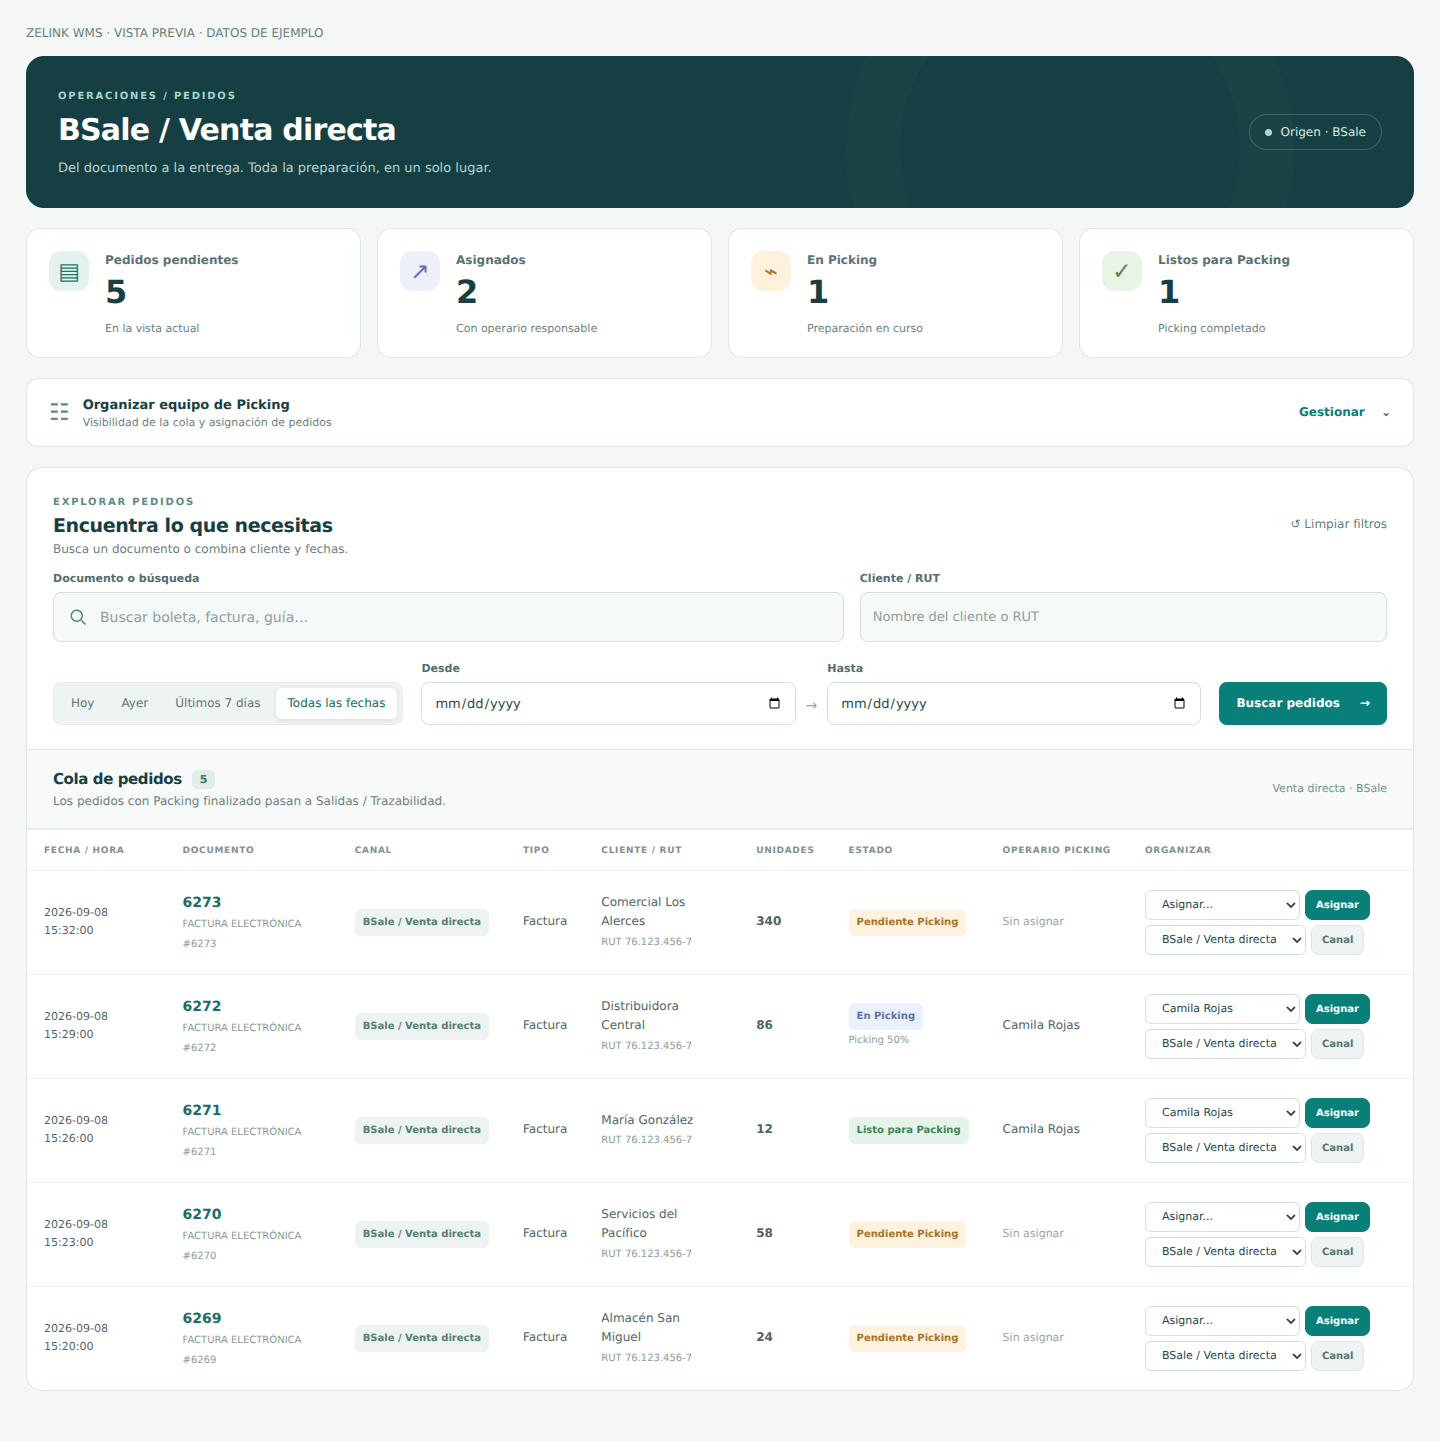
Task: Click Canal button for order 6269
Action: coord(1337,1356)
